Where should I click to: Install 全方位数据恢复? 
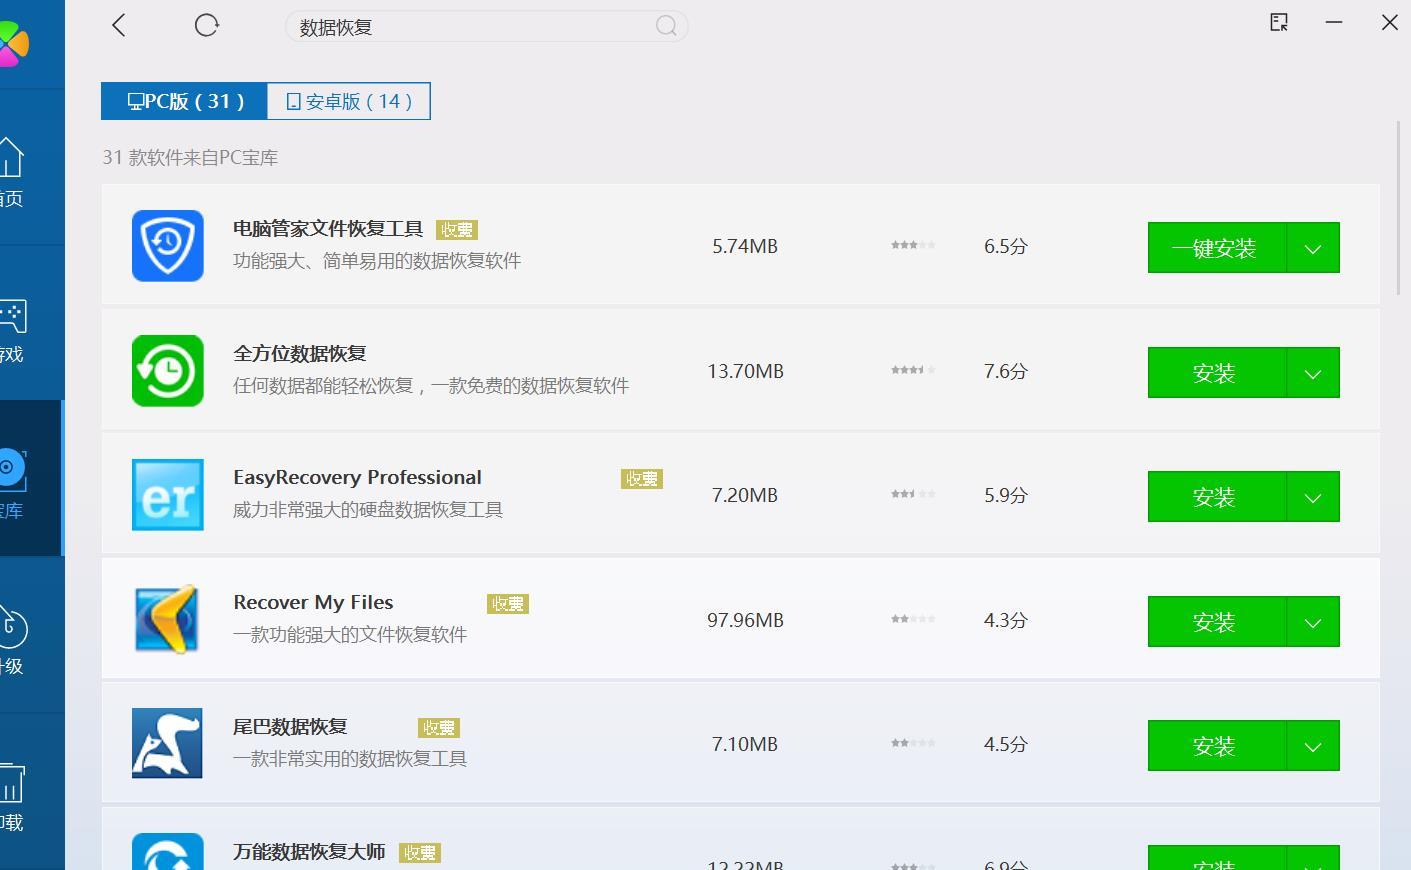click(x=1216, y=373)
